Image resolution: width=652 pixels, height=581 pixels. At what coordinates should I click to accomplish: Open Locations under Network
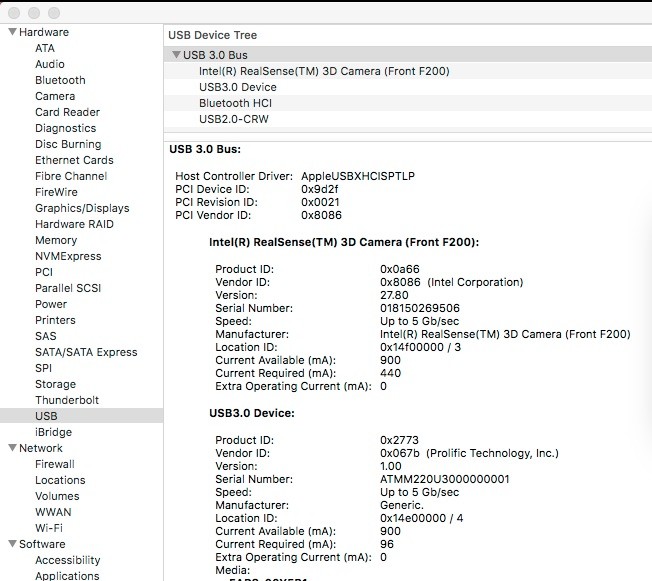pyautogui.click(x=60, y=480)
